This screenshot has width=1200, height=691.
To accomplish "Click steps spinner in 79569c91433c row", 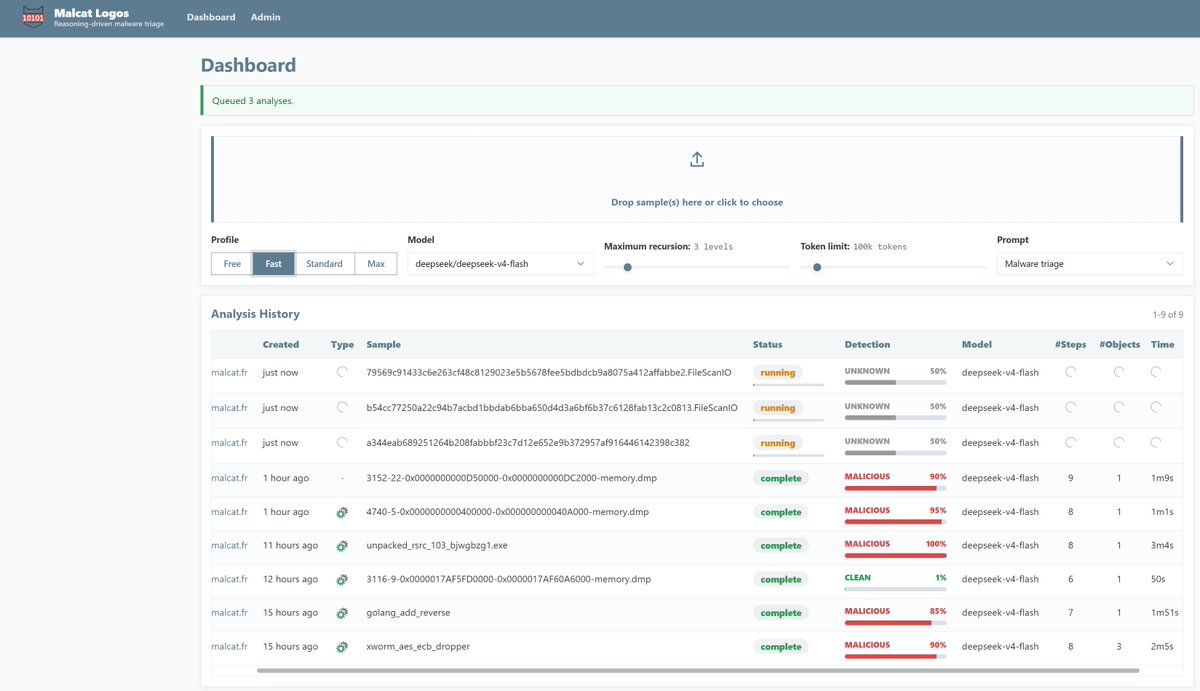I will 1071,372.
